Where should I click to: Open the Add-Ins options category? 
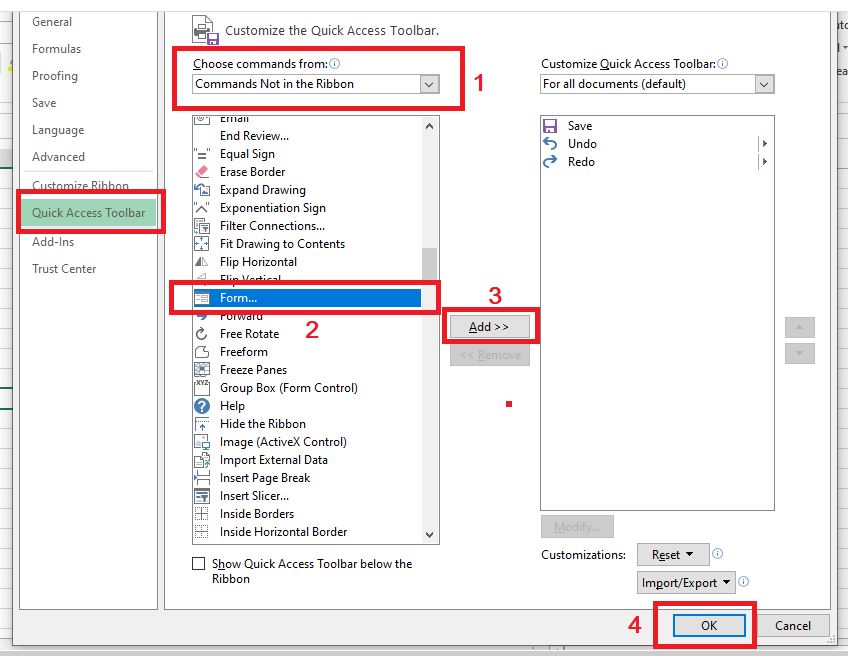[53, 242]
